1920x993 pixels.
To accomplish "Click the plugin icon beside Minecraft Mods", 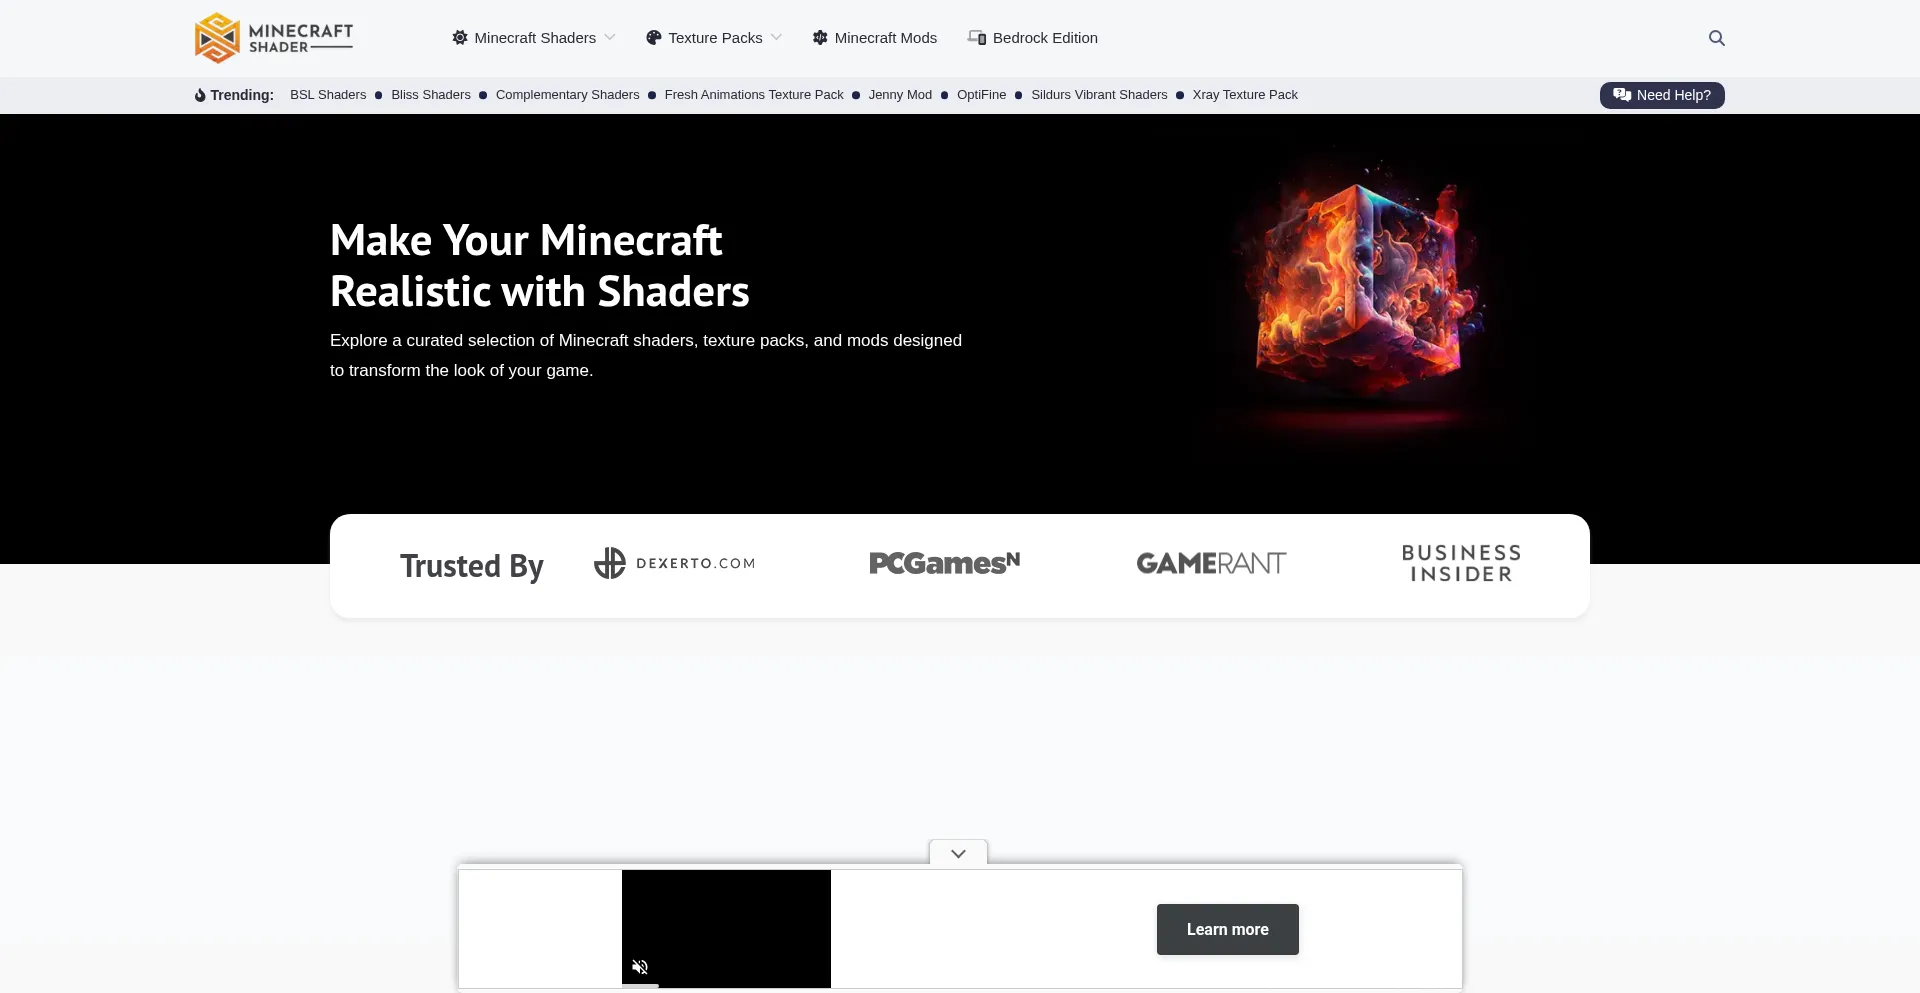I will (x=819, y=37).
